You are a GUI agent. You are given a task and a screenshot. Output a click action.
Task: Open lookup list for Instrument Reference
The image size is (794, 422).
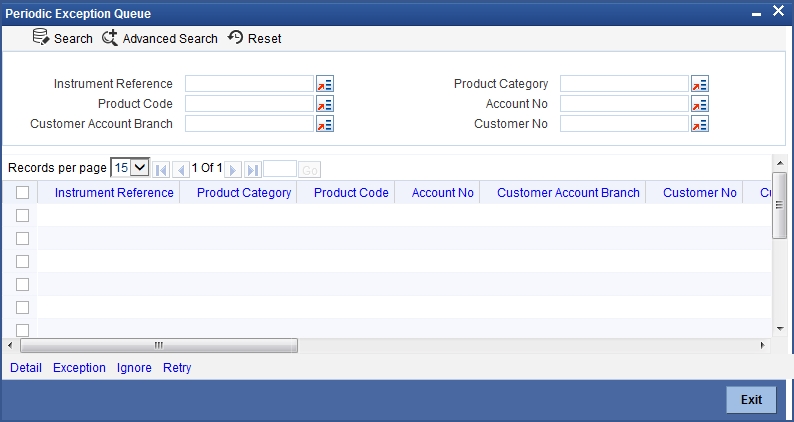(325, 84)
